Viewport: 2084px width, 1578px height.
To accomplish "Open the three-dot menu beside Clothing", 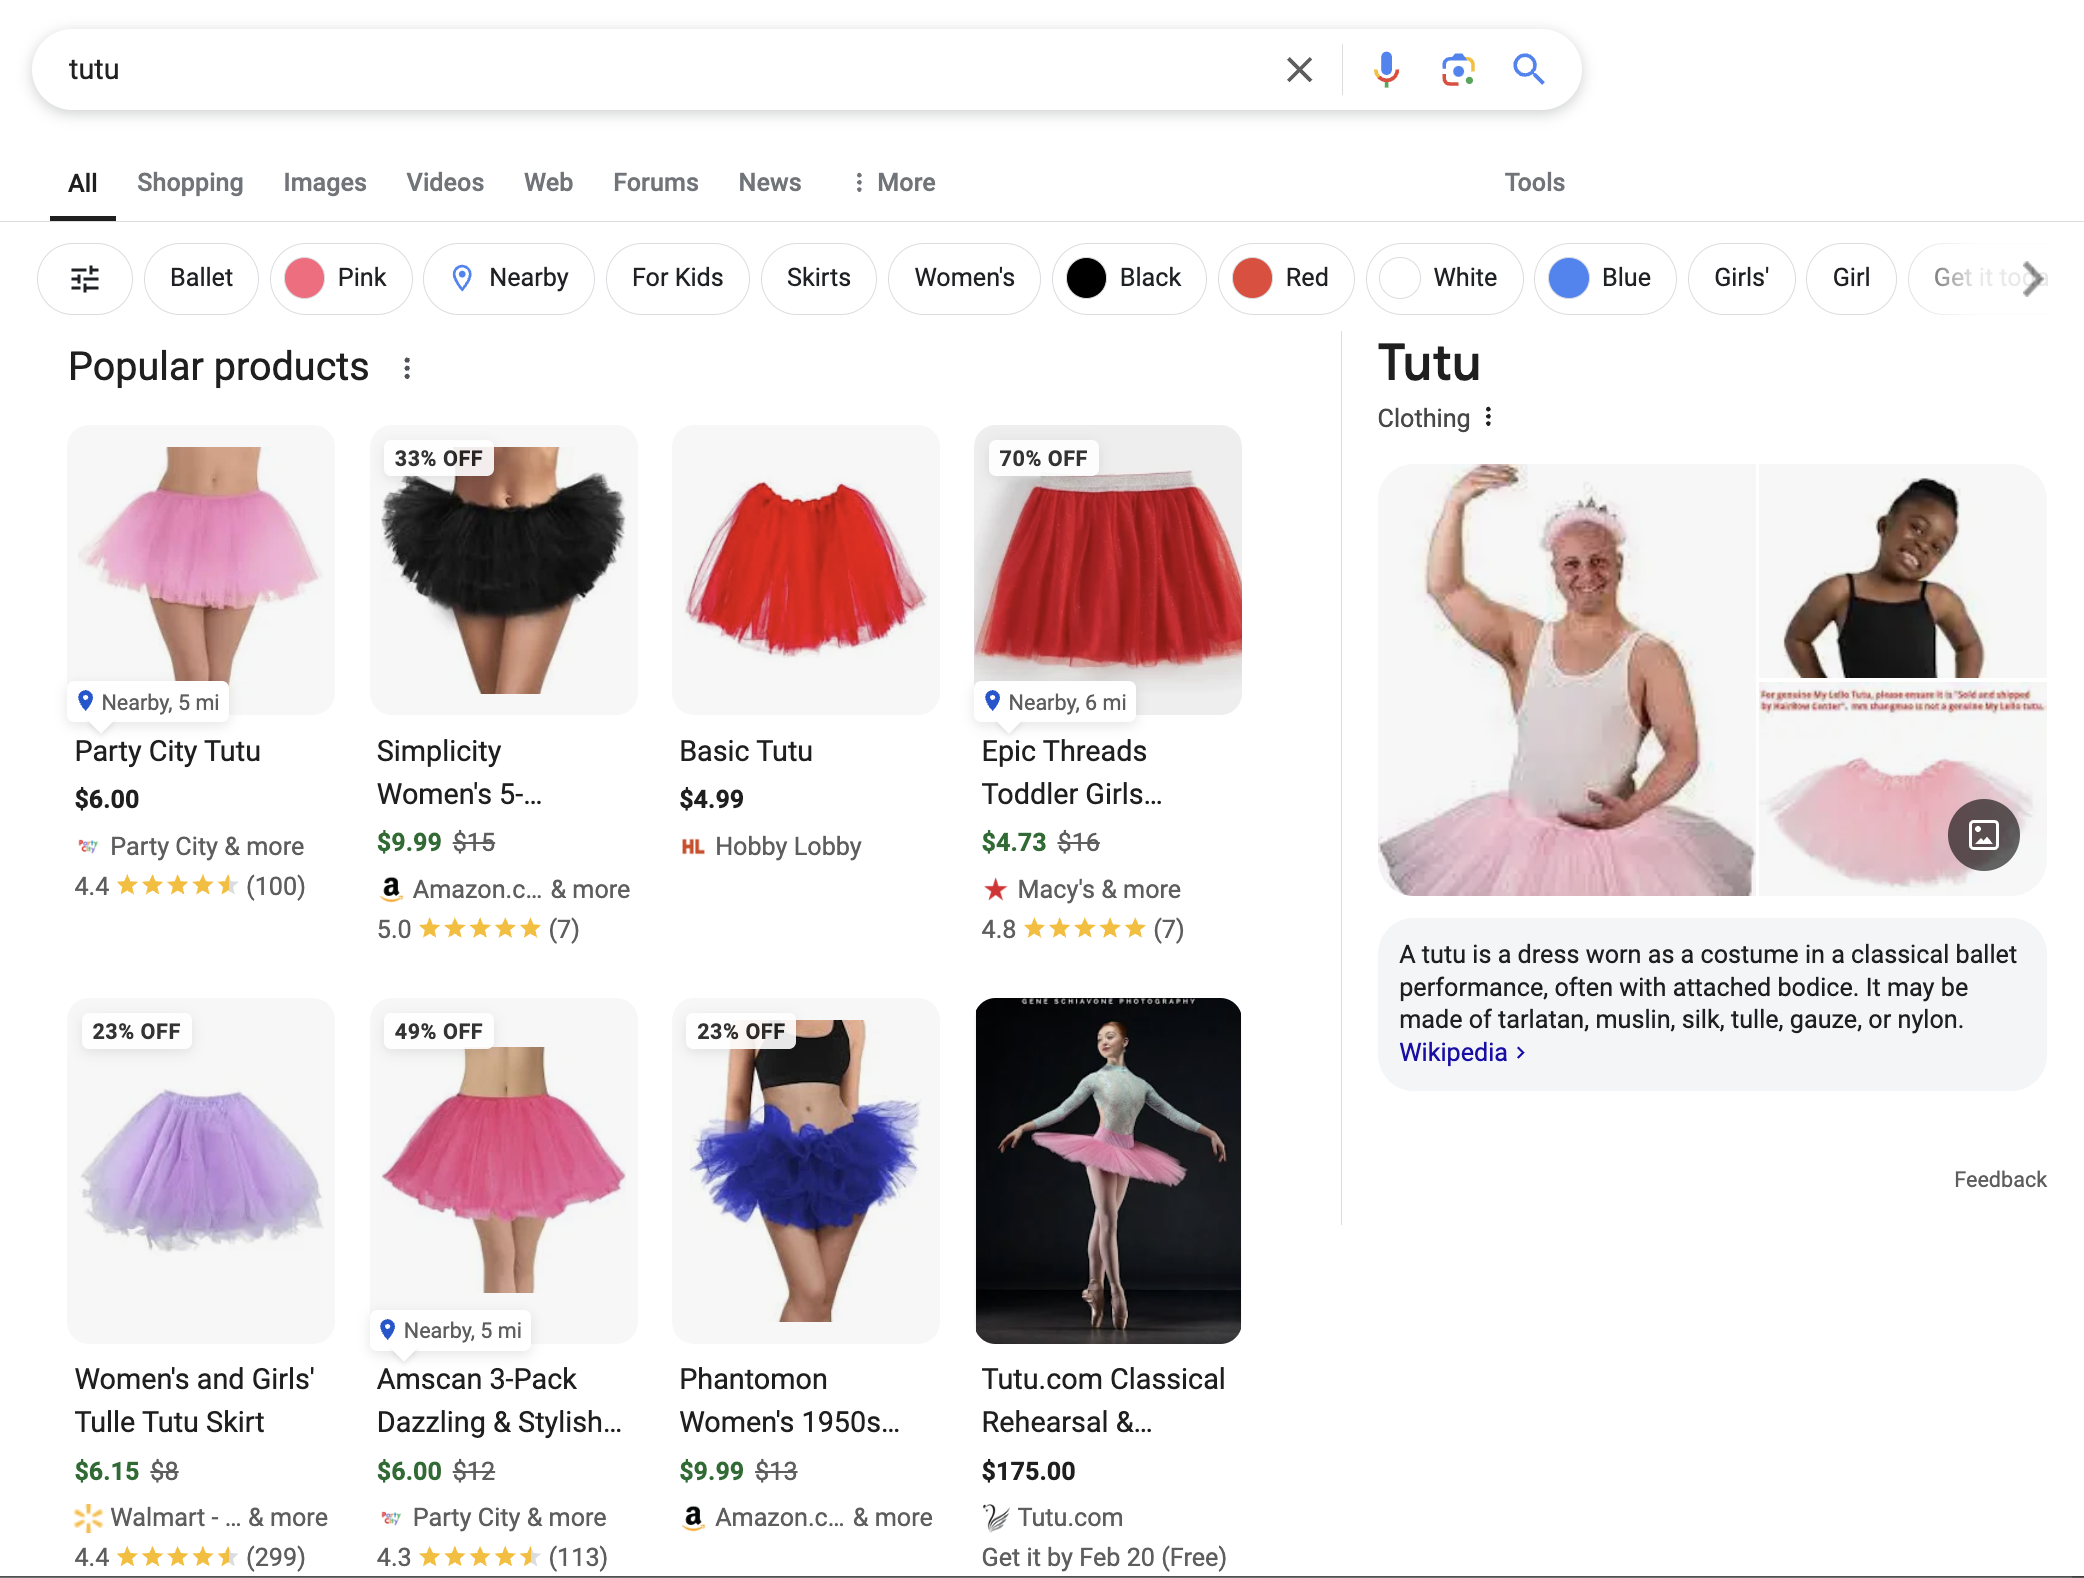I will 1488,418.
